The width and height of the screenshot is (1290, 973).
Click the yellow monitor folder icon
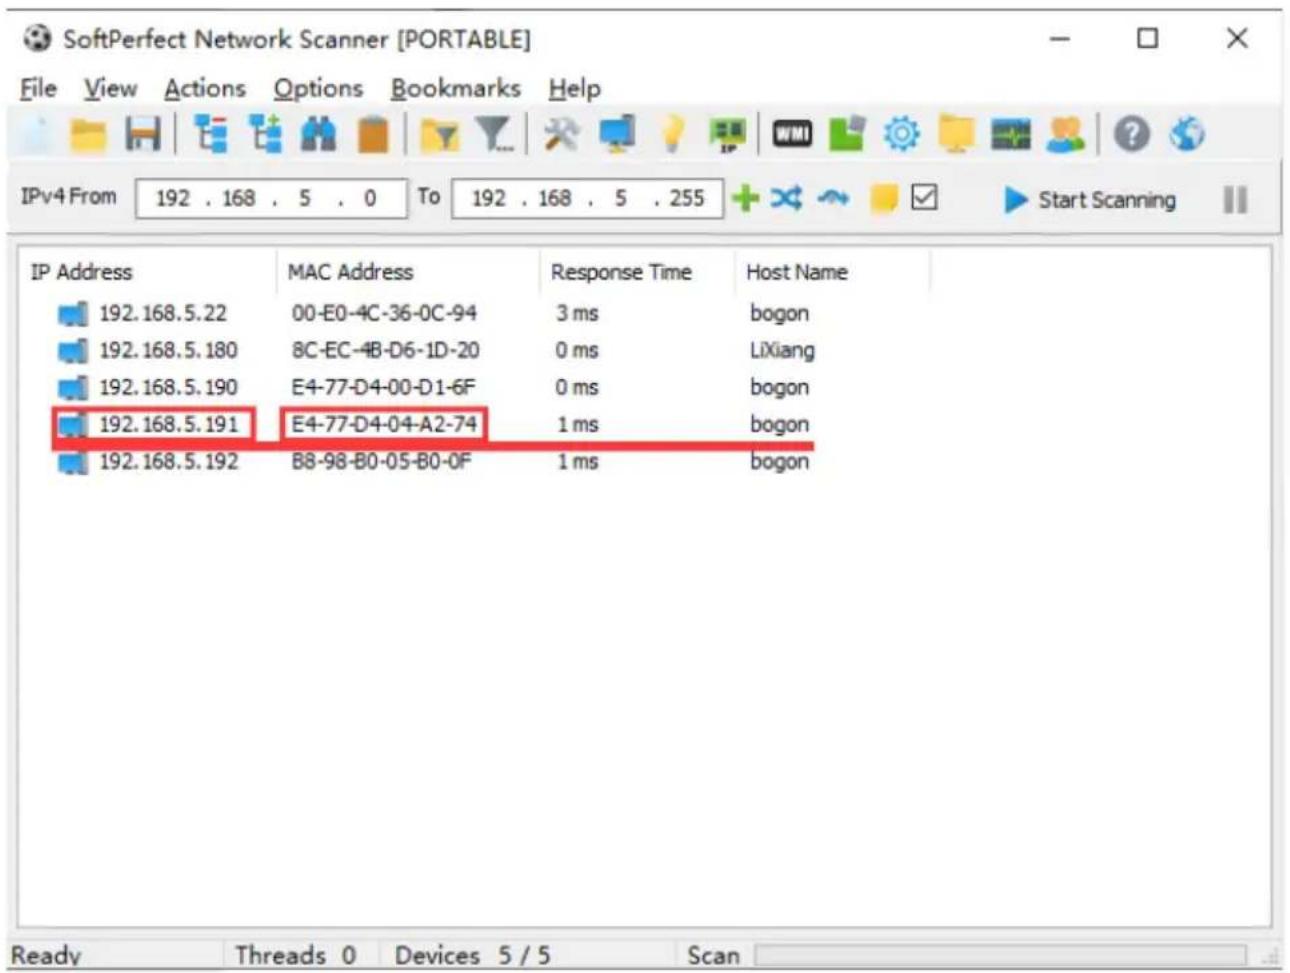point(956,134)
